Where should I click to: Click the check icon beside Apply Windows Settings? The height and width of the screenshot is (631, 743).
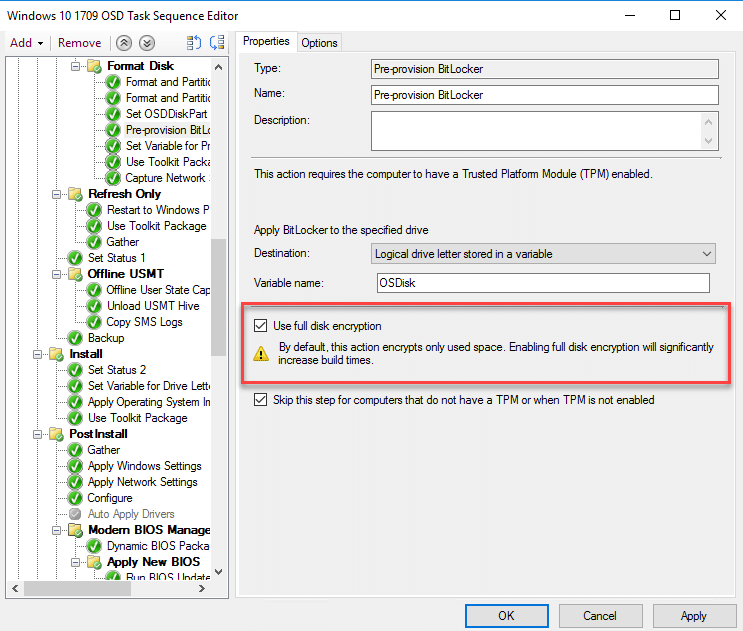[x=75, y=466]
